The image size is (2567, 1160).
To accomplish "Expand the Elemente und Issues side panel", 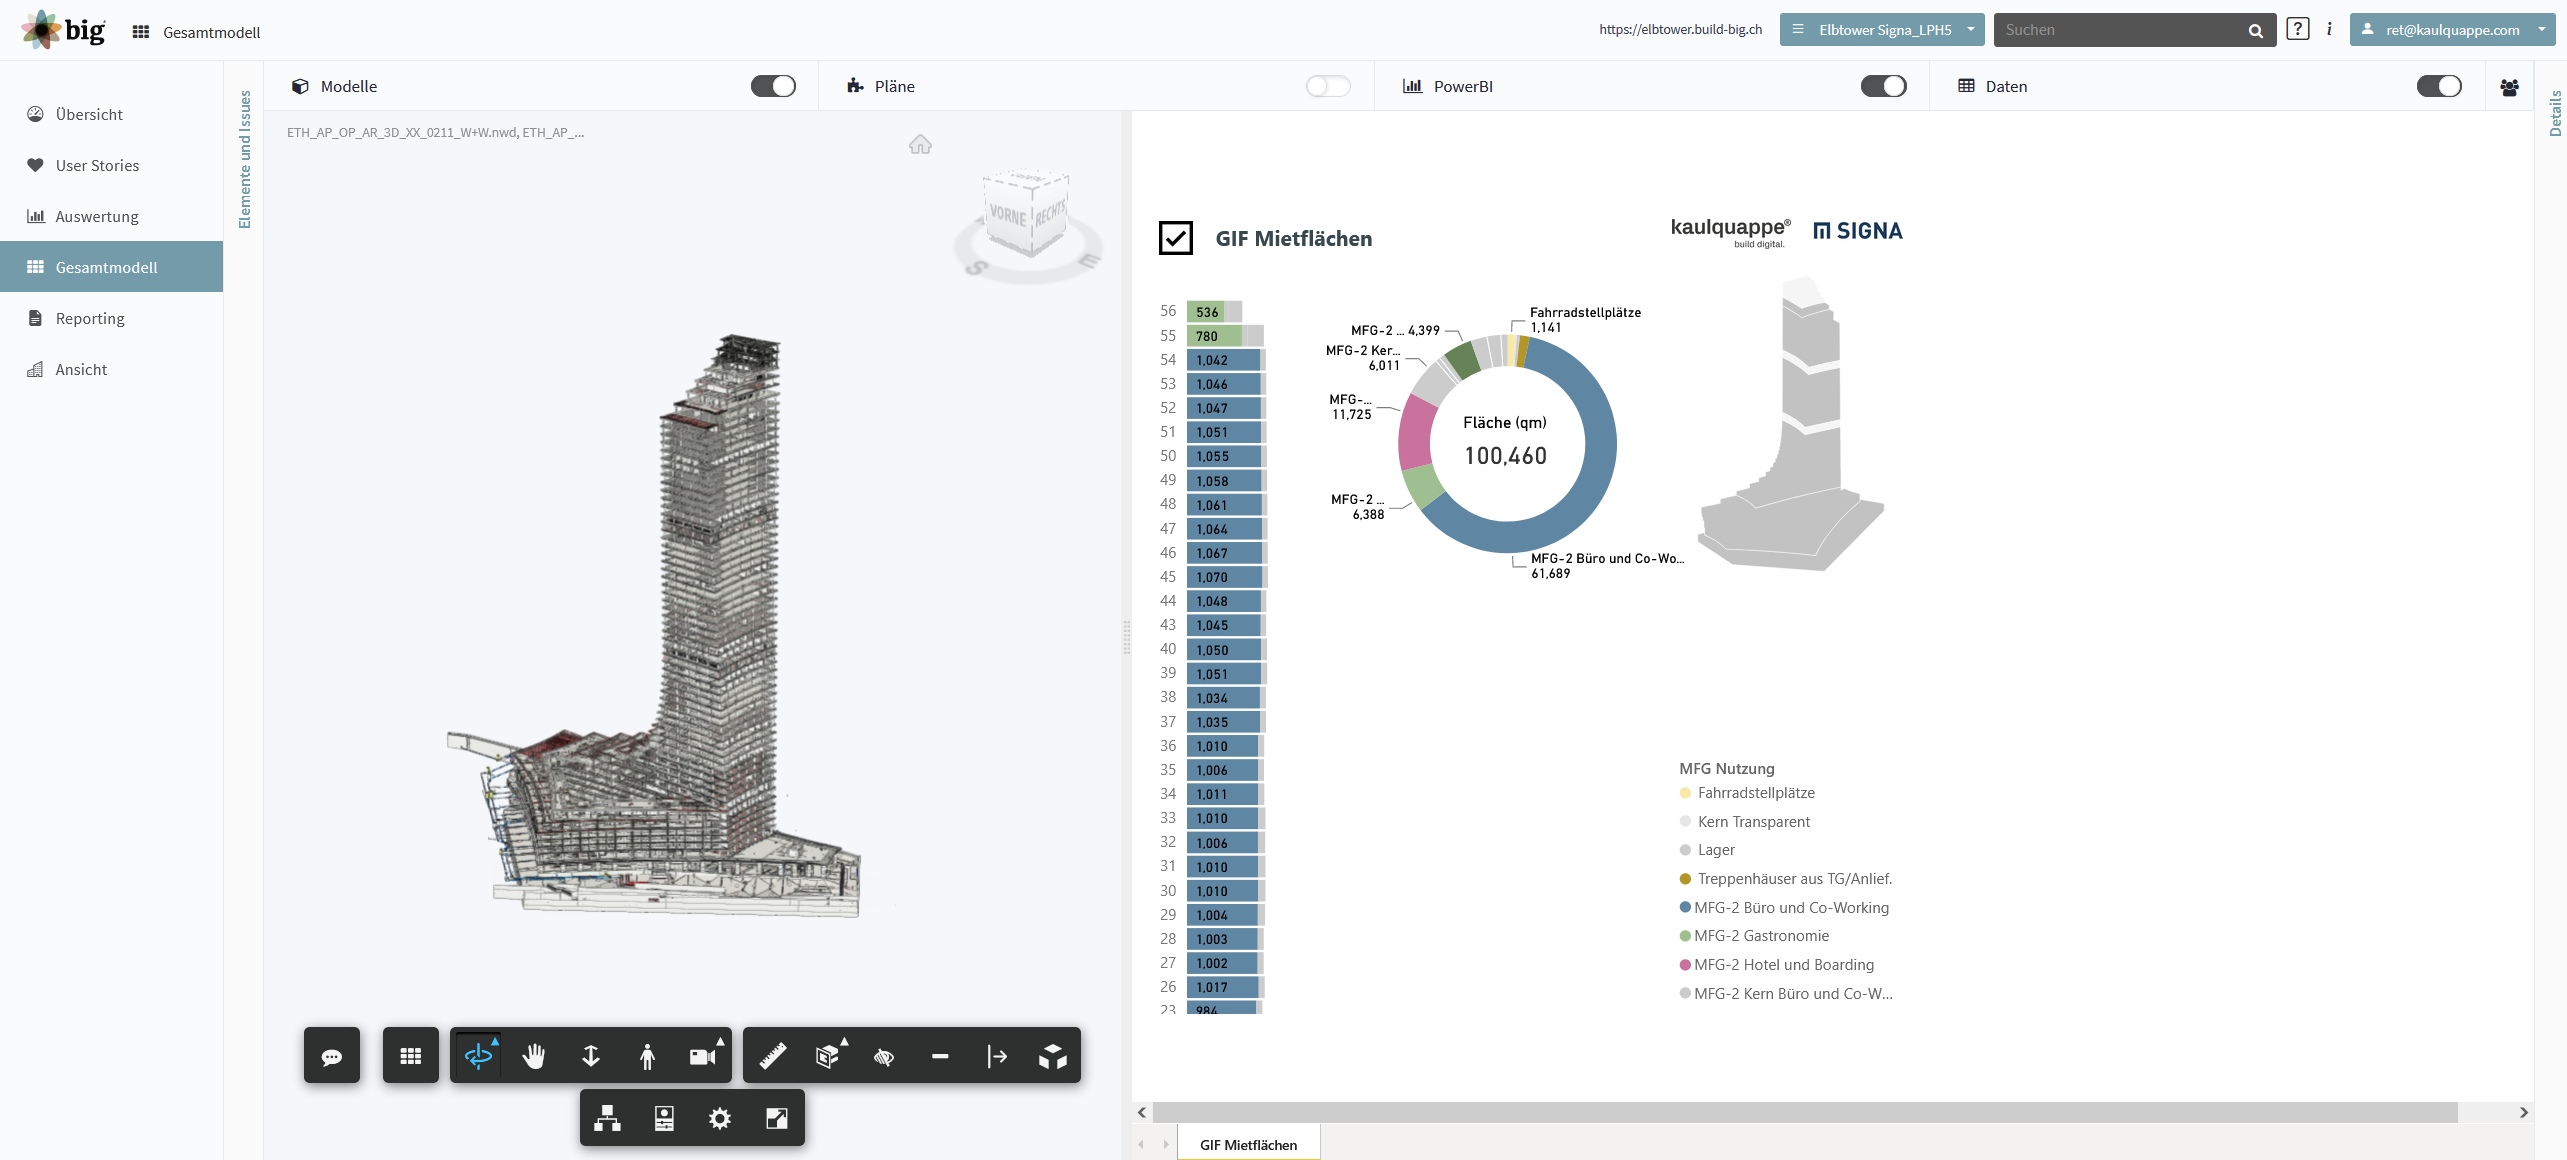I will [245, 159].
